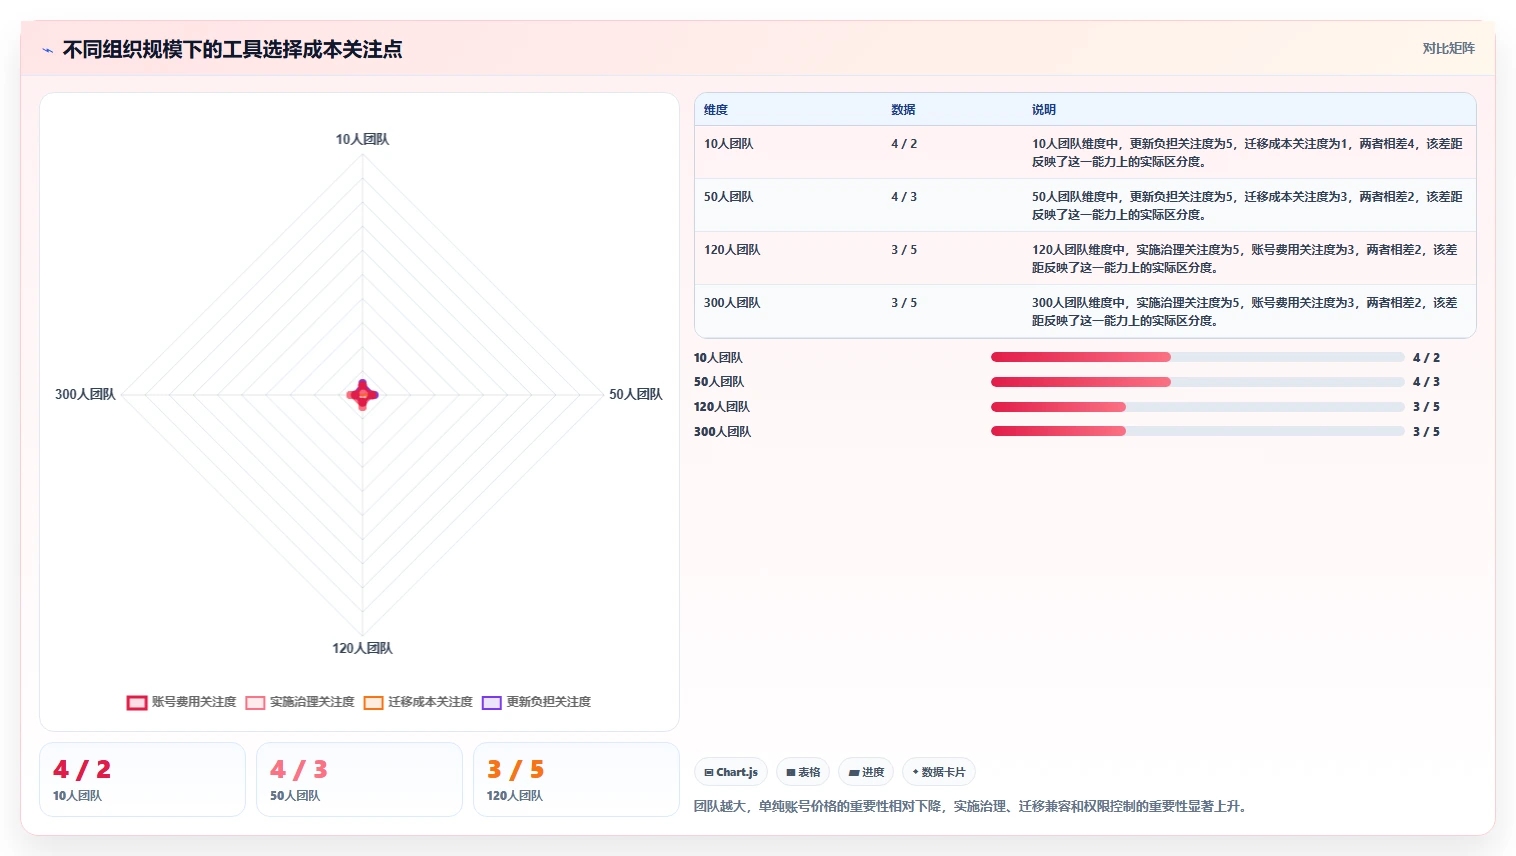The image size is (1516, 856).
Task: Open the 4 / 3 stat card for 50人团队
Action: click(x=359, y=779)
